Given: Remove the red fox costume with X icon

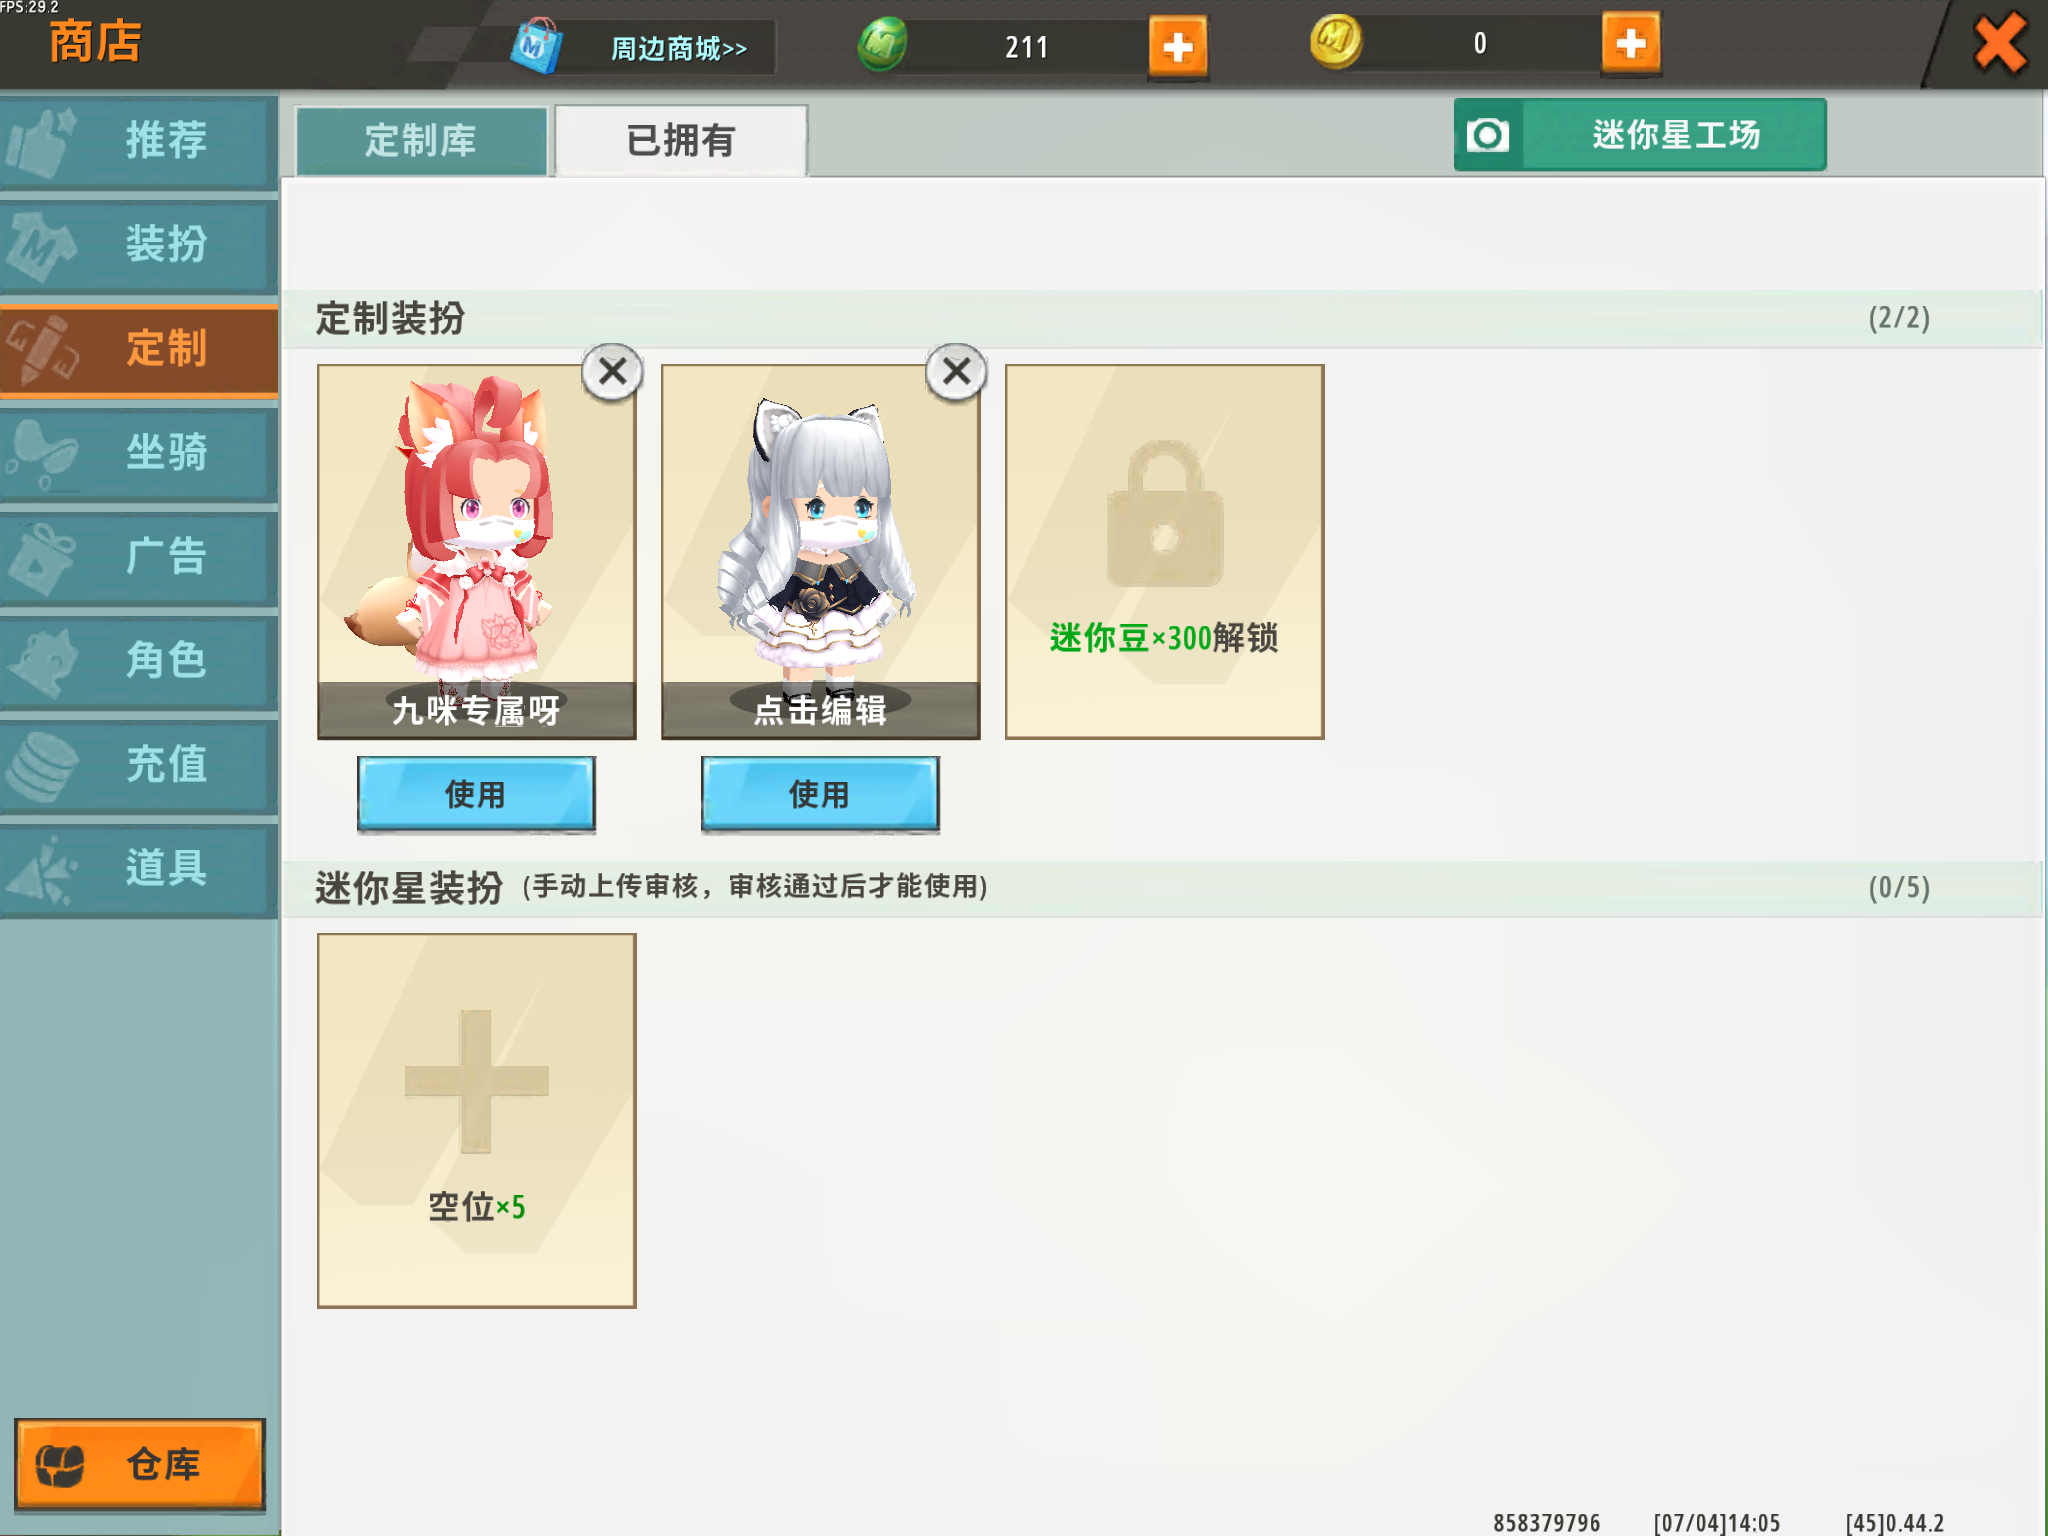Looking at the screenshot, I should (x=612, y=372).
